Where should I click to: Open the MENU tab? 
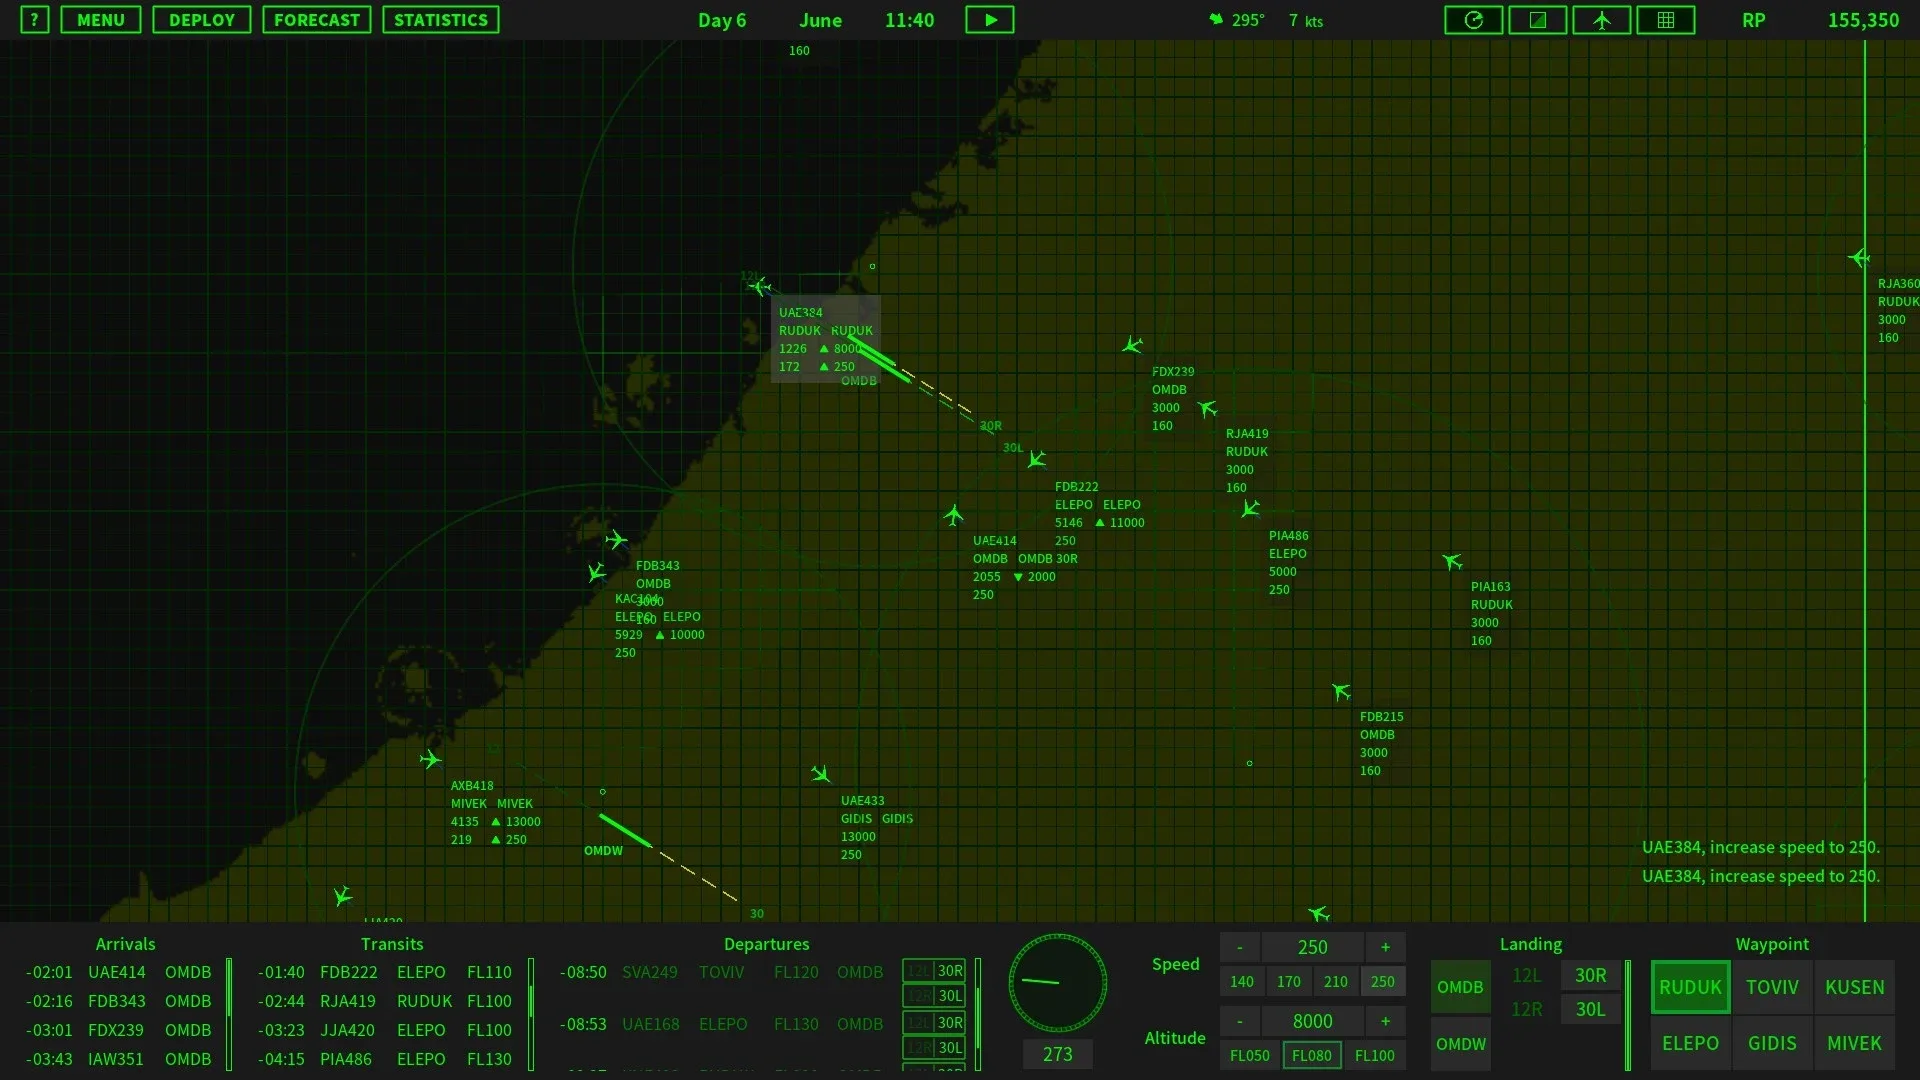(x=101, y=20)
